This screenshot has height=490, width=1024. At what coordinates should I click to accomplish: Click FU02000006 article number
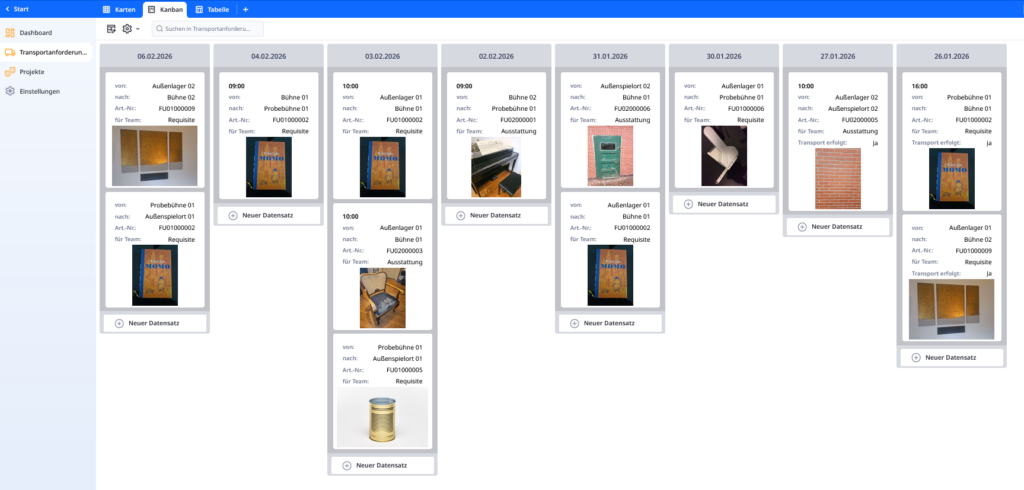(632, 108)
